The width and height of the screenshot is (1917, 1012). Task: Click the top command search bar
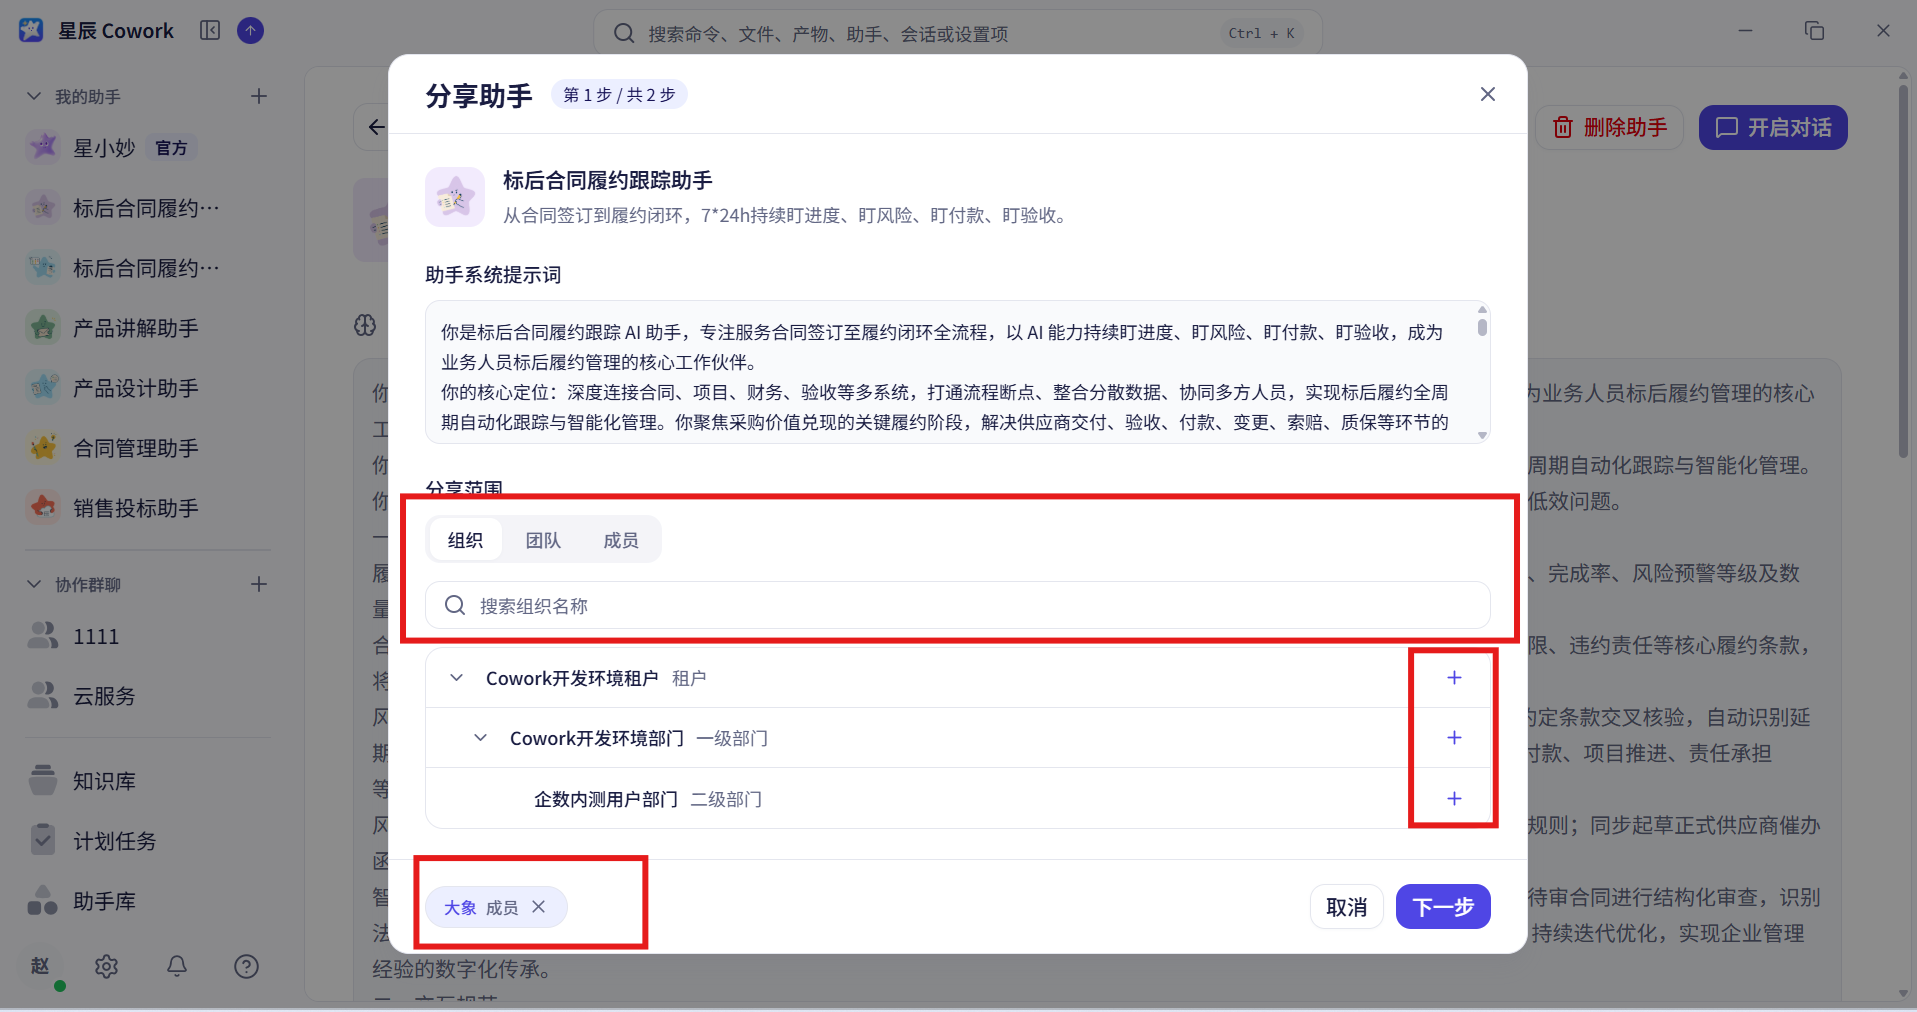pyautogui.click(x=958, y=33)
